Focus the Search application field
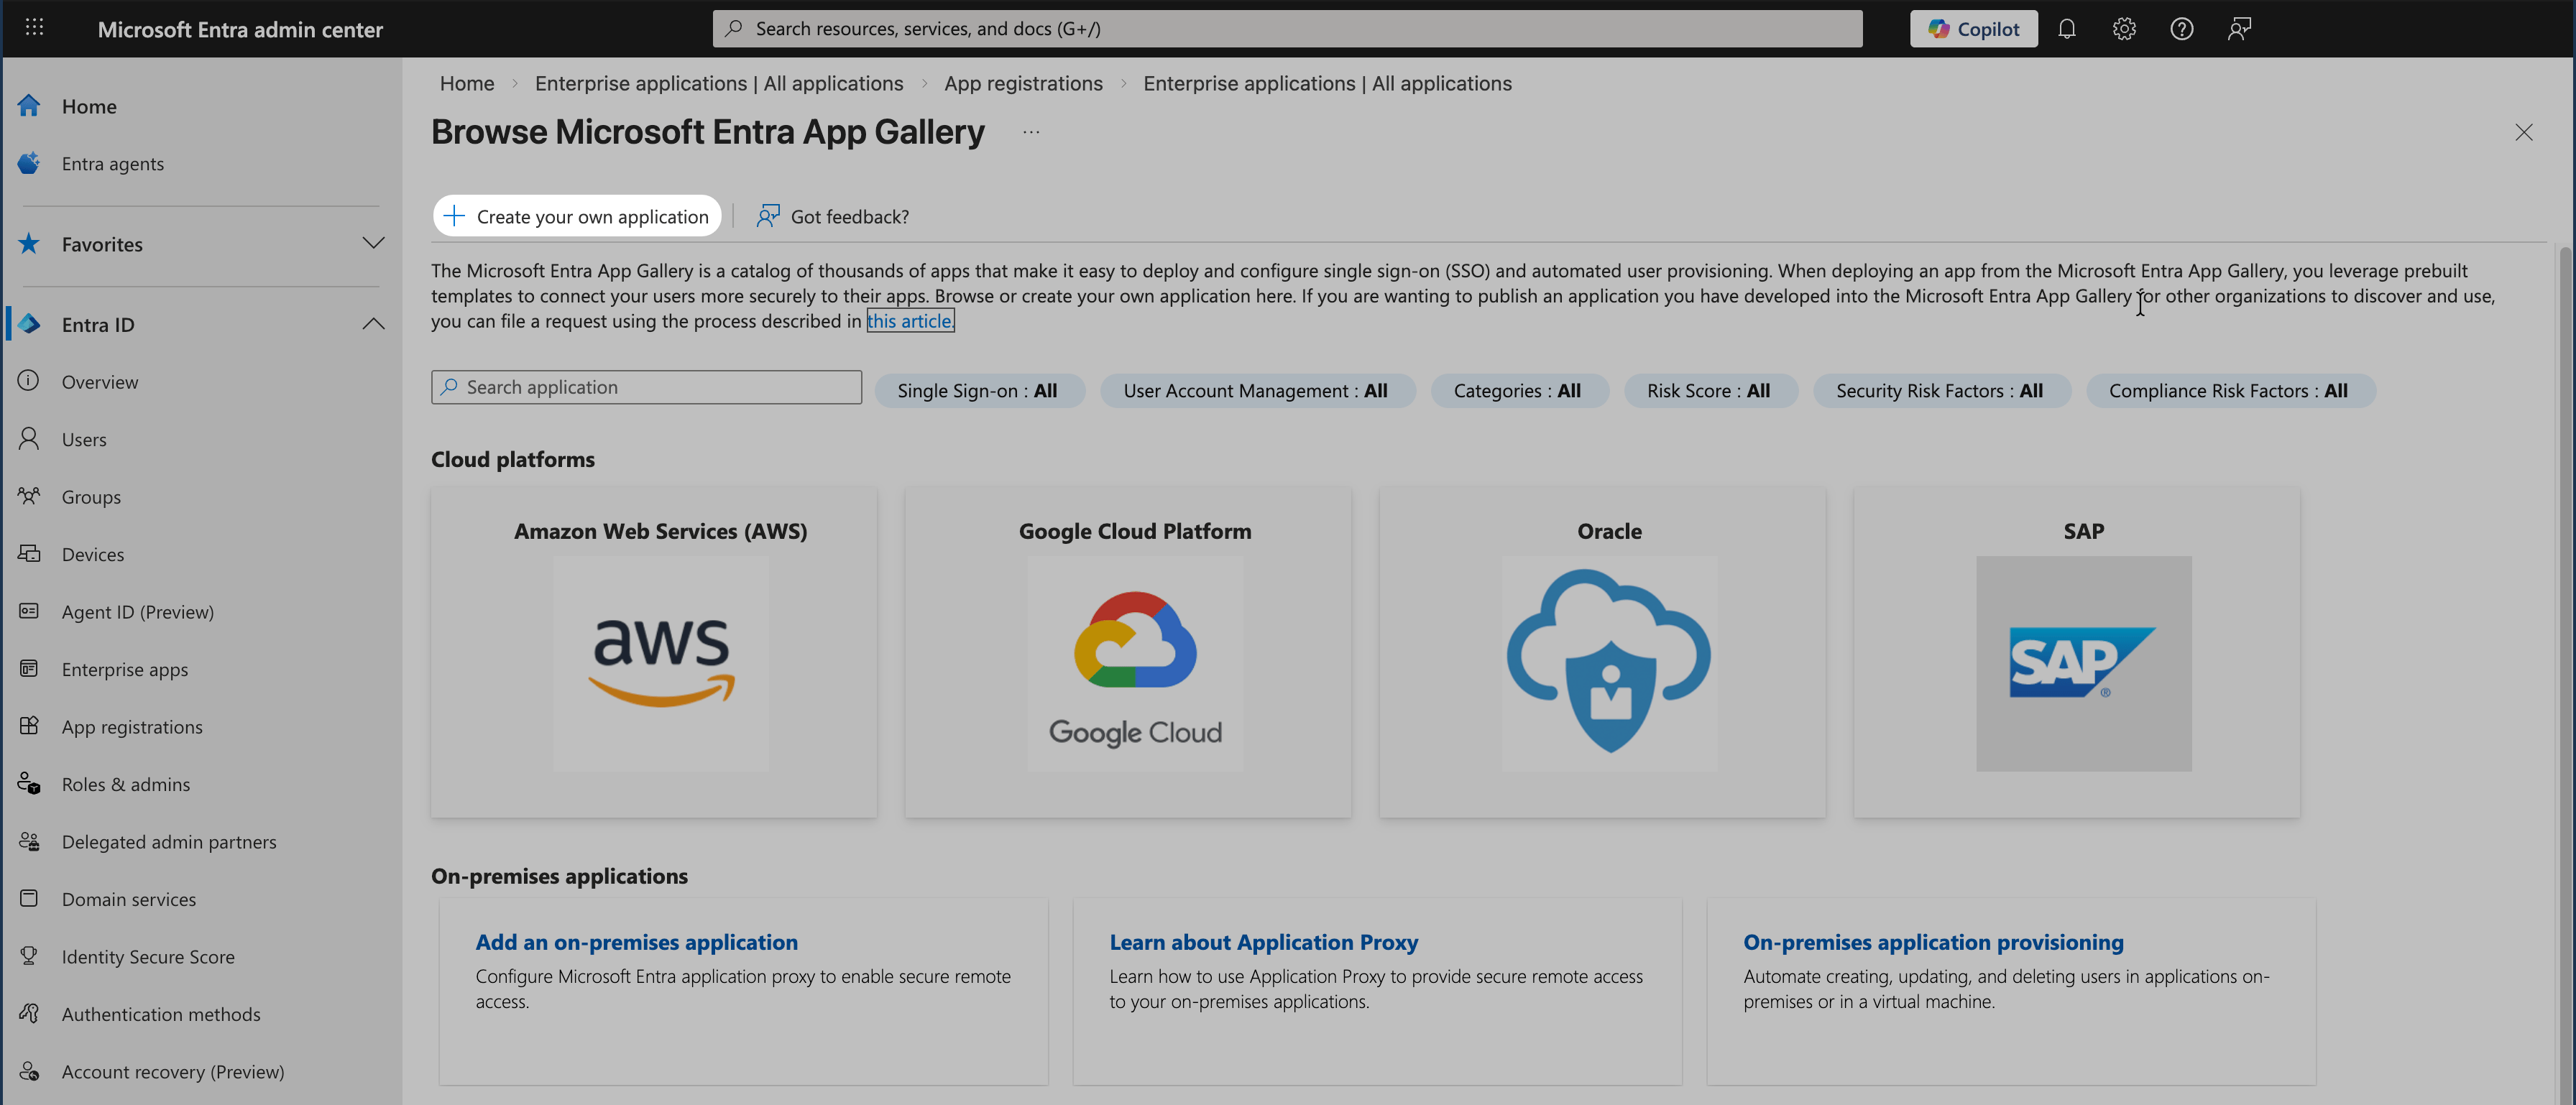The image size is (2576, 1105). [x=646, y=387]
